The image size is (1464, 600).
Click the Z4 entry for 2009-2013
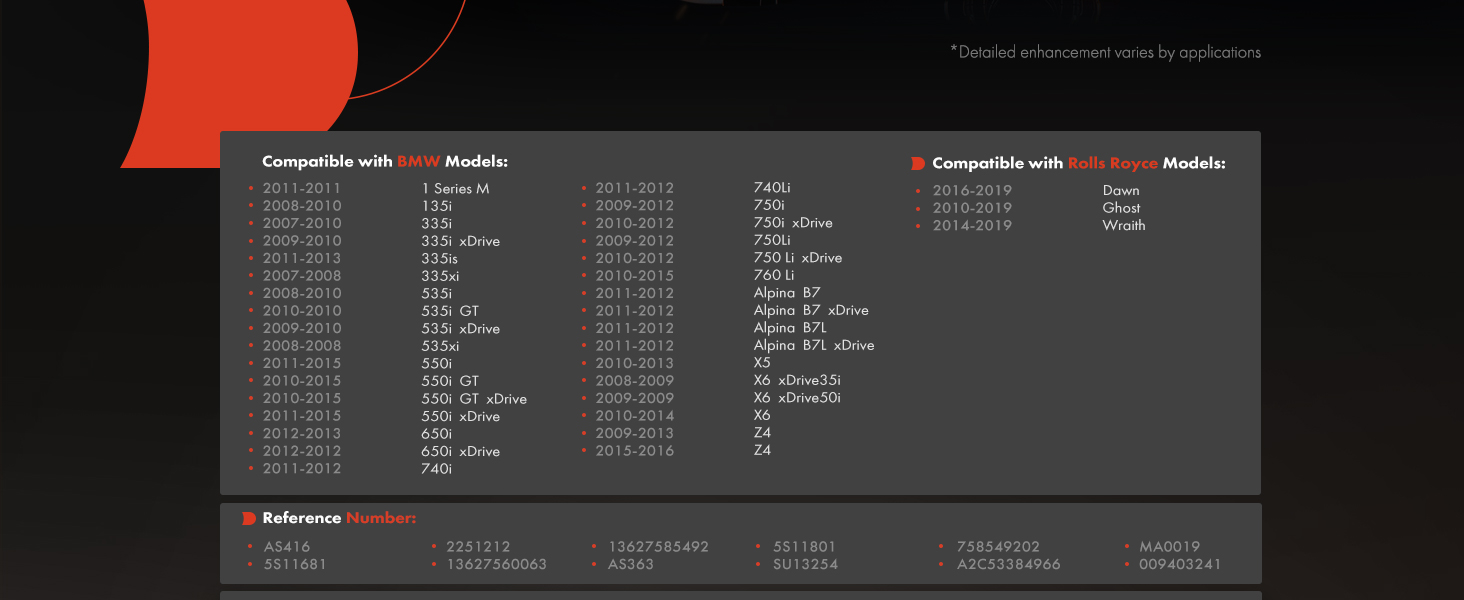[x=762, y=433]
